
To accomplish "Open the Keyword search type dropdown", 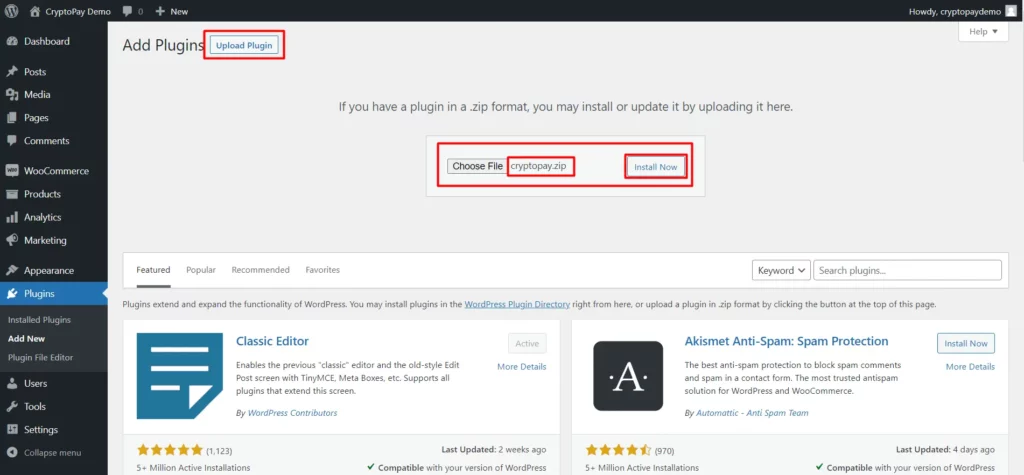I will tap(781, 270).
